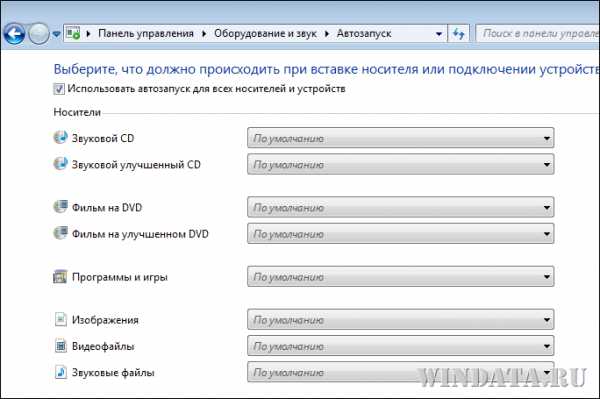Click the refresh icon beside address bar

click(458, 34)
